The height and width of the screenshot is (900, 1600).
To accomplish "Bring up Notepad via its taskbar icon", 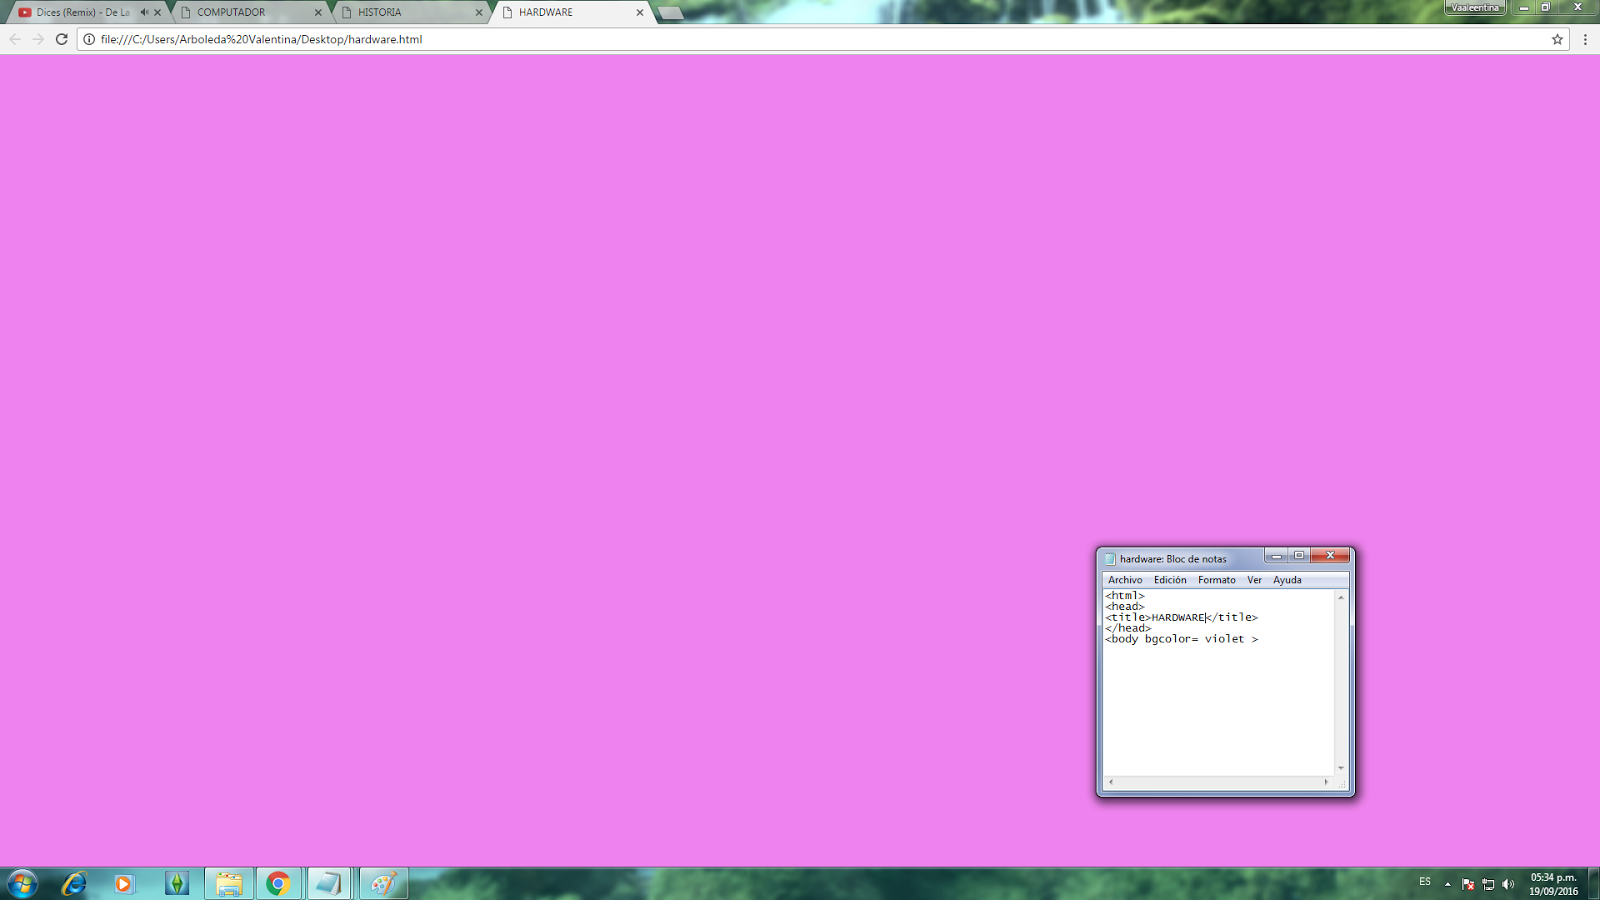I will coord(330,883).
